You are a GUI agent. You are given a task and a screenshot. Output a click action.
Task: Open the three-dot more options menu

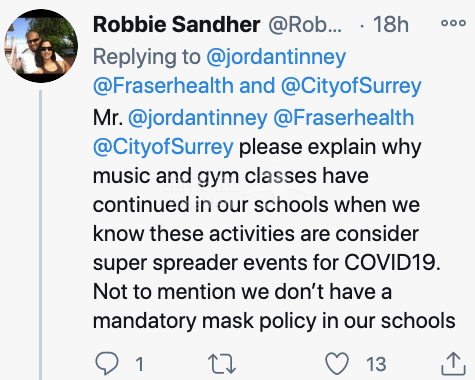(453, 23)
